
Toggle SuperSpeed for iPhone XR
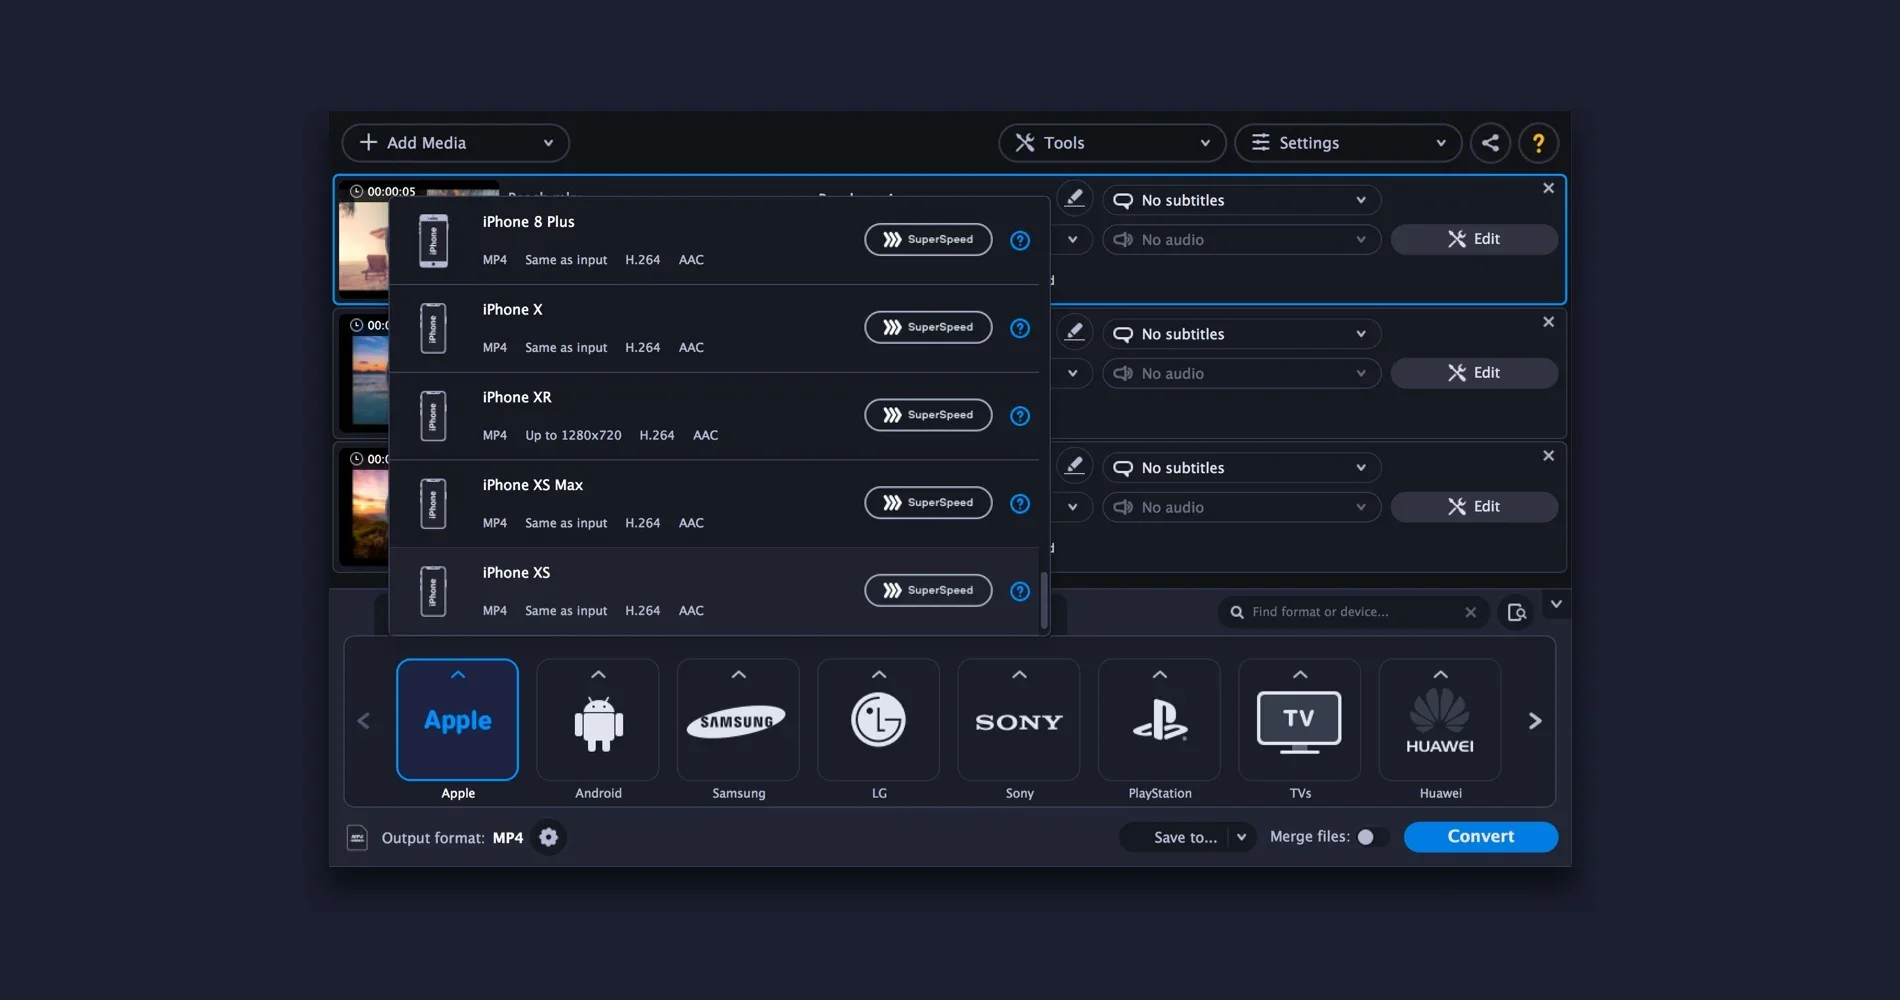click(x=928, y=415)
